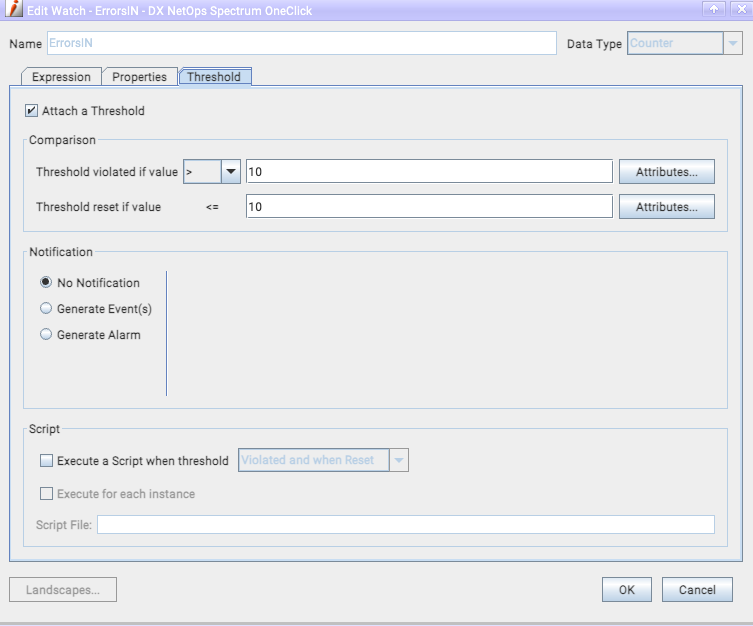Open the comparison operator dropdown

click(x=231, y=172)
